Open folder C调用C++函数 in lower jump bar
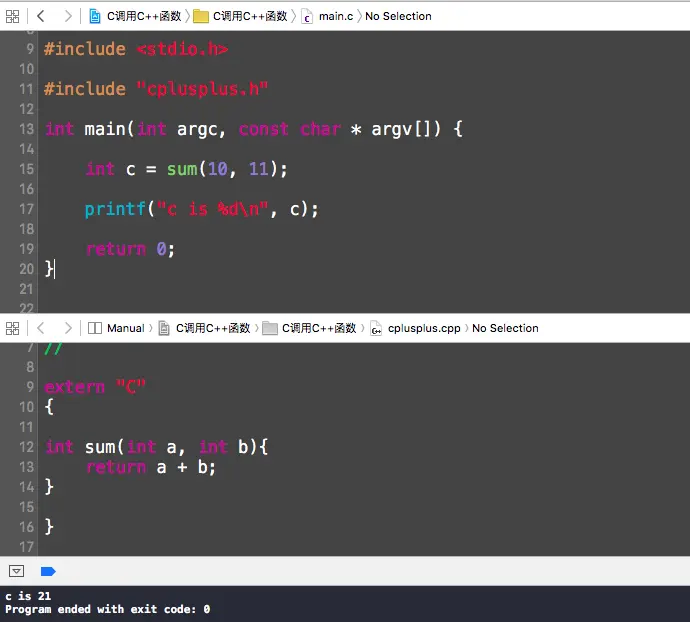The height and width of the screenshot is (622, 690). (x=319, y=328)
